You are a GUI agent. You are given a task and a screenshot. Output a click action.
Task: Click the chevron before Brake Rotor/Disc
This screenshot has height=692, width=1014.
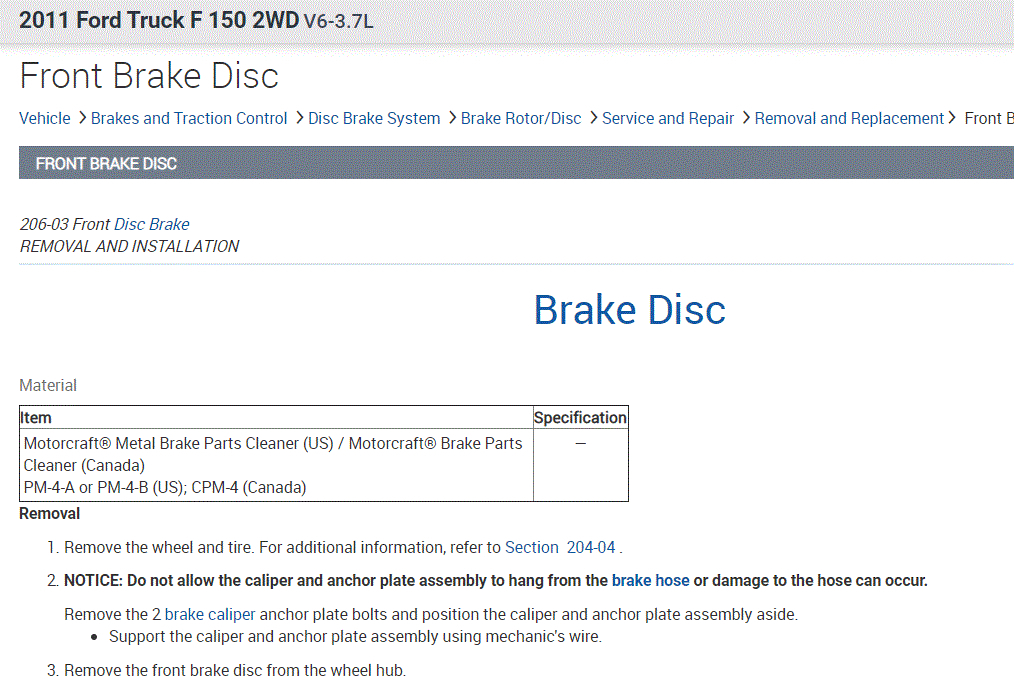point(451,118)
